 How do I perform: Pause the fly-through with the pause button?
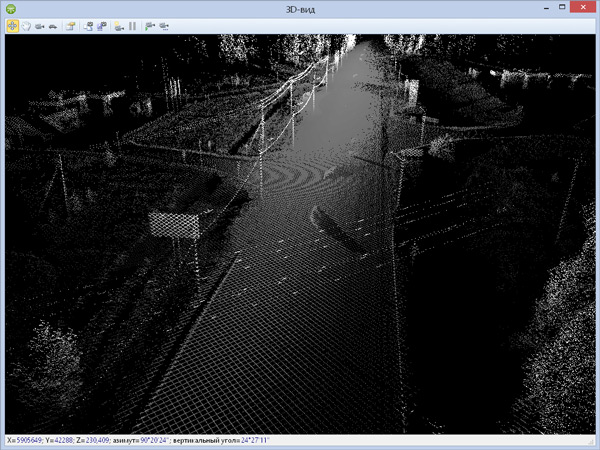pos(132,27)
